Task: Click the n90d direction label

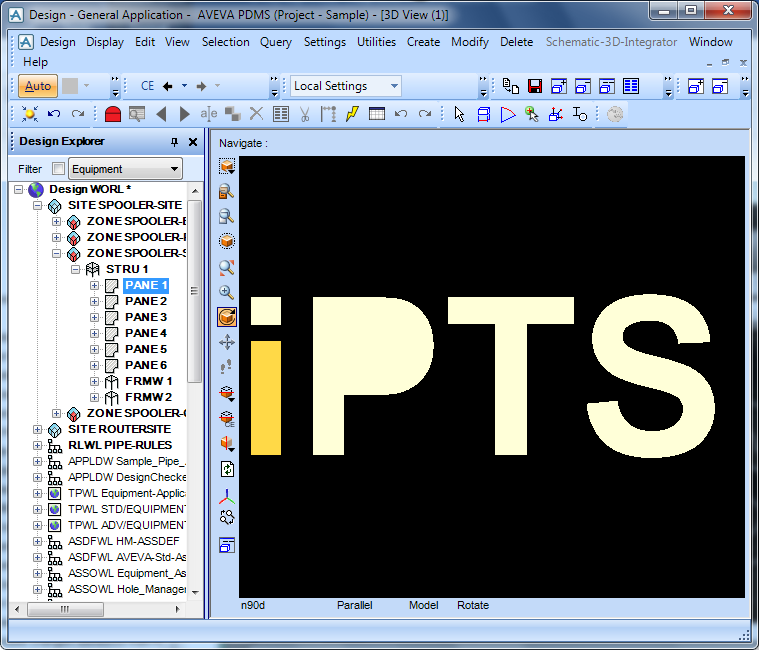Action: [253, 605]
